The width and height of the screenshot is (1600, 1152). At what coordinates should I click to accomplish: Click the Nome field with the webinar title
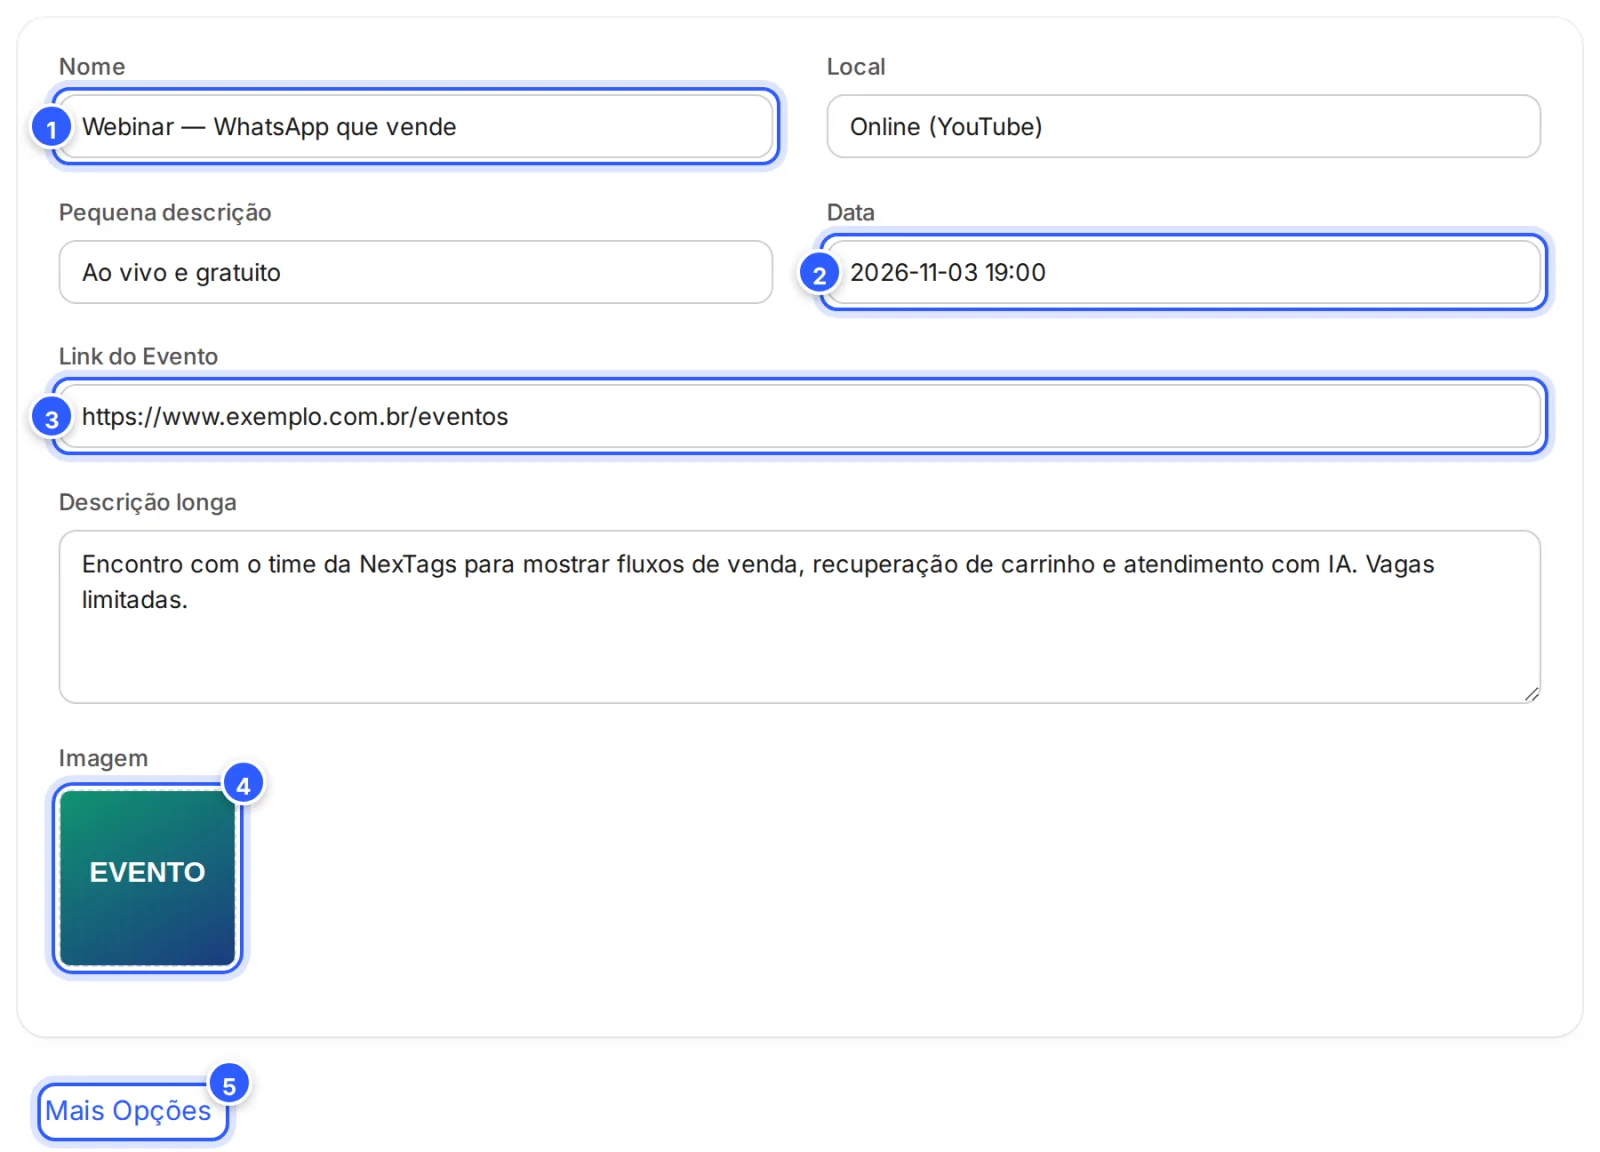(416, 127)
